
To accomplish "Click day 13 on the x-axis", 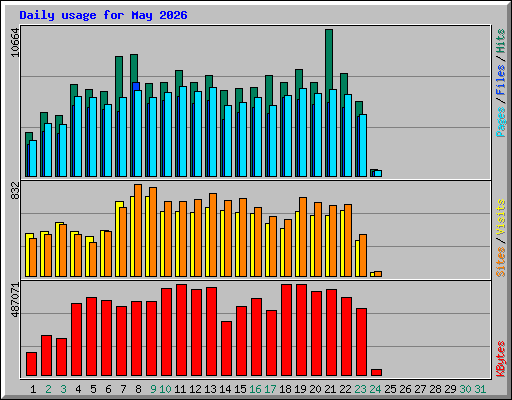I will pos(210,389).
